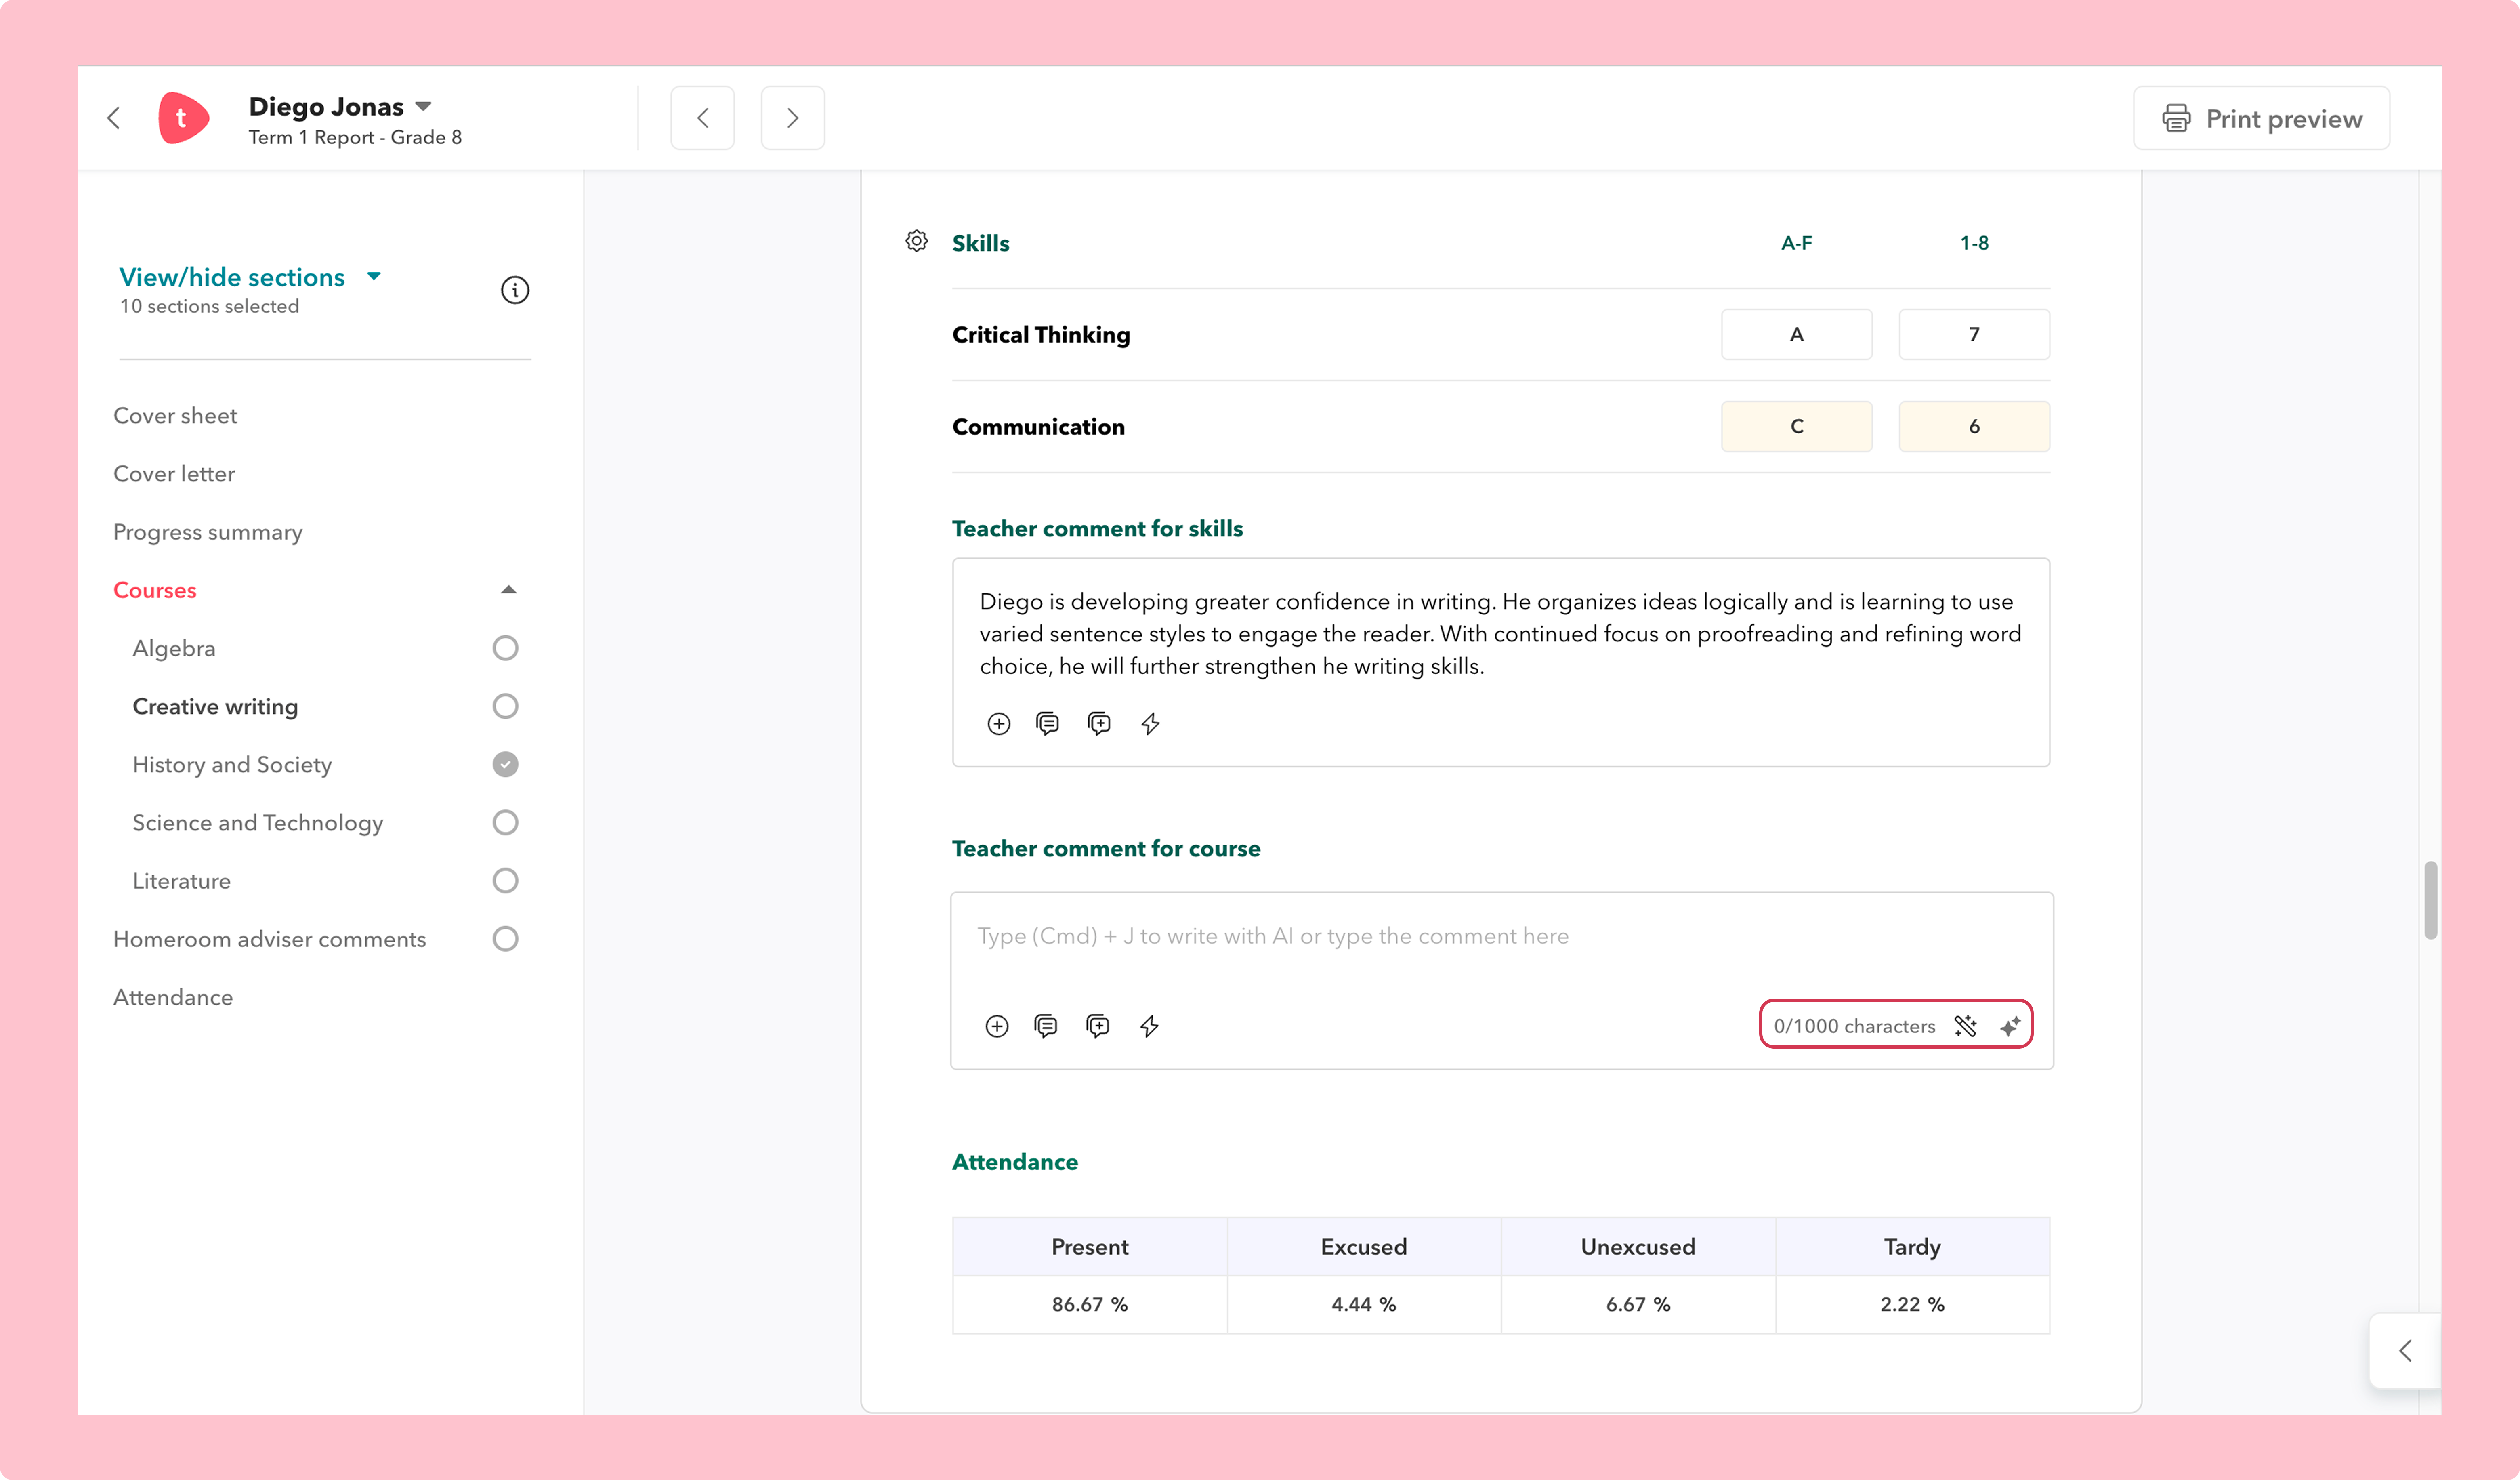Select the Creative writing course
Image resolution: width=2520 pixels, height=1480 pixels.
(x=215, y=706)
